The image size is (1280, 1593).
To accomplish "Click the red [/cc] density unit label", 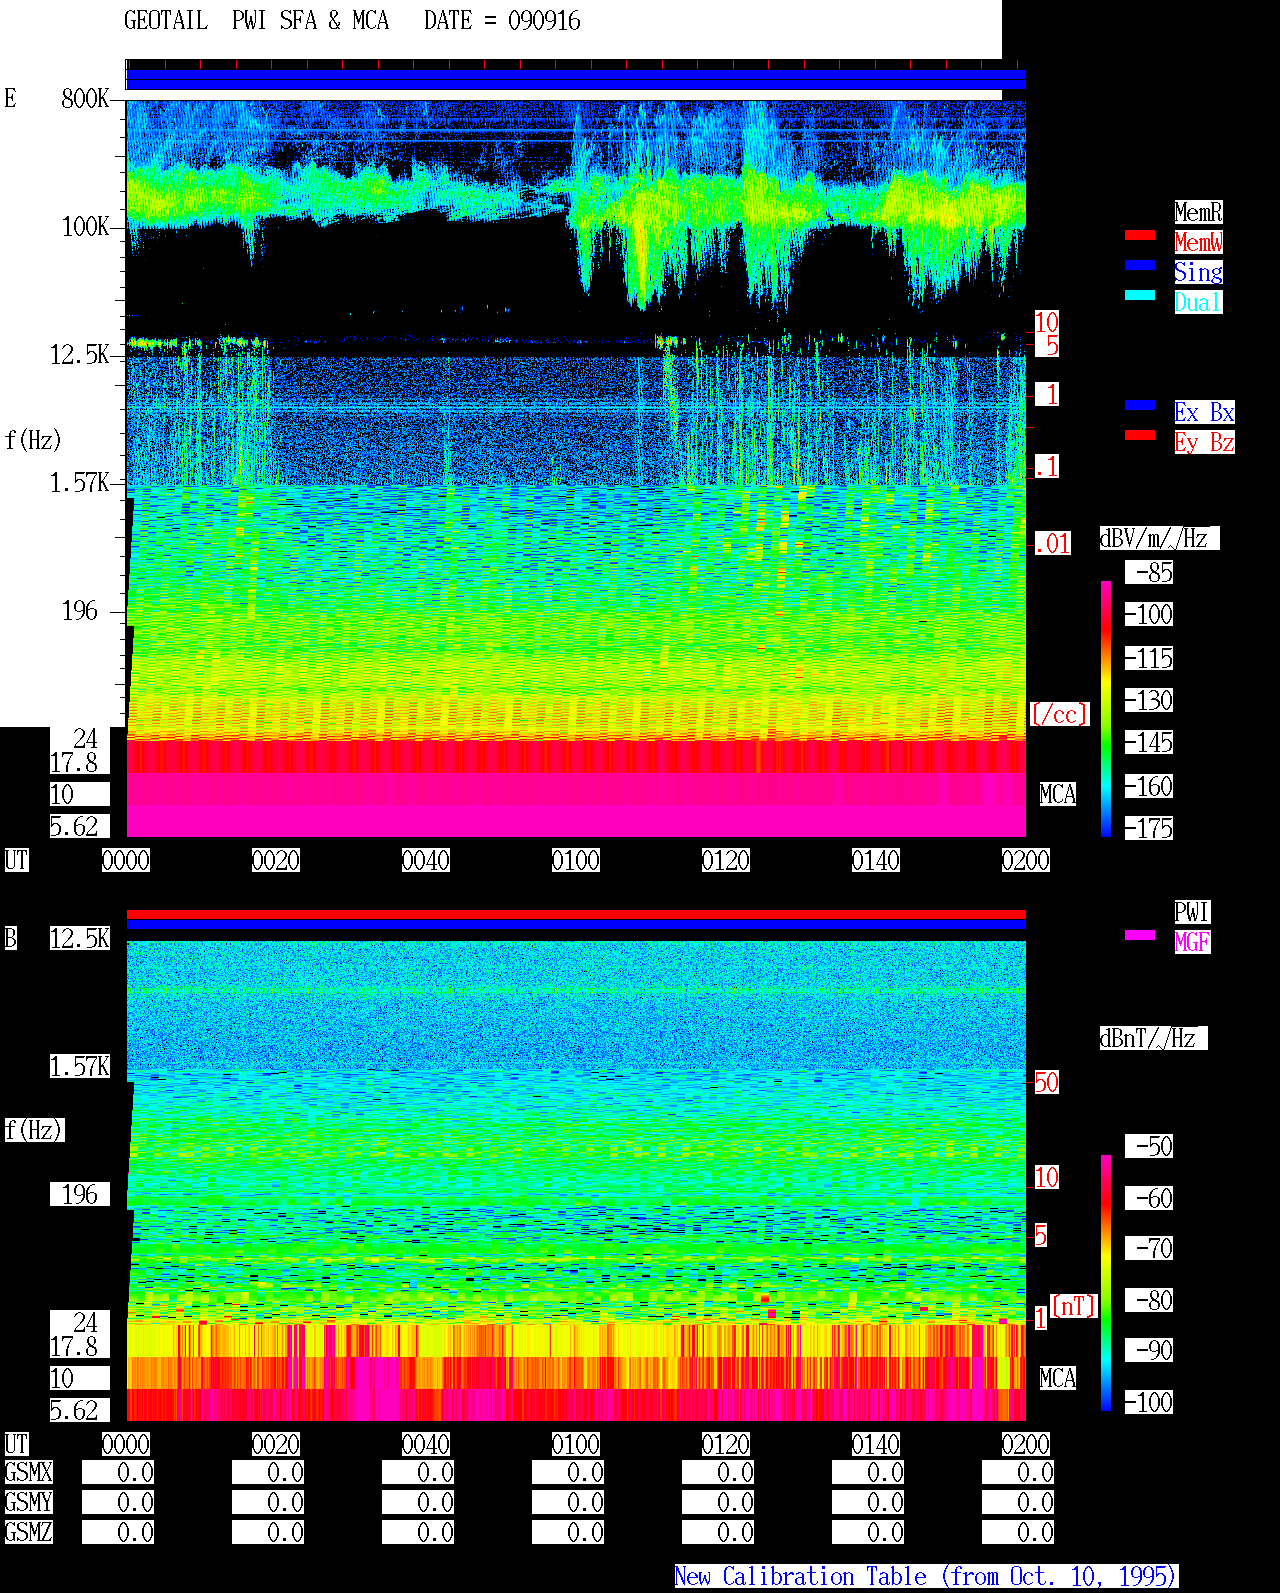I will click(1059, 714).
